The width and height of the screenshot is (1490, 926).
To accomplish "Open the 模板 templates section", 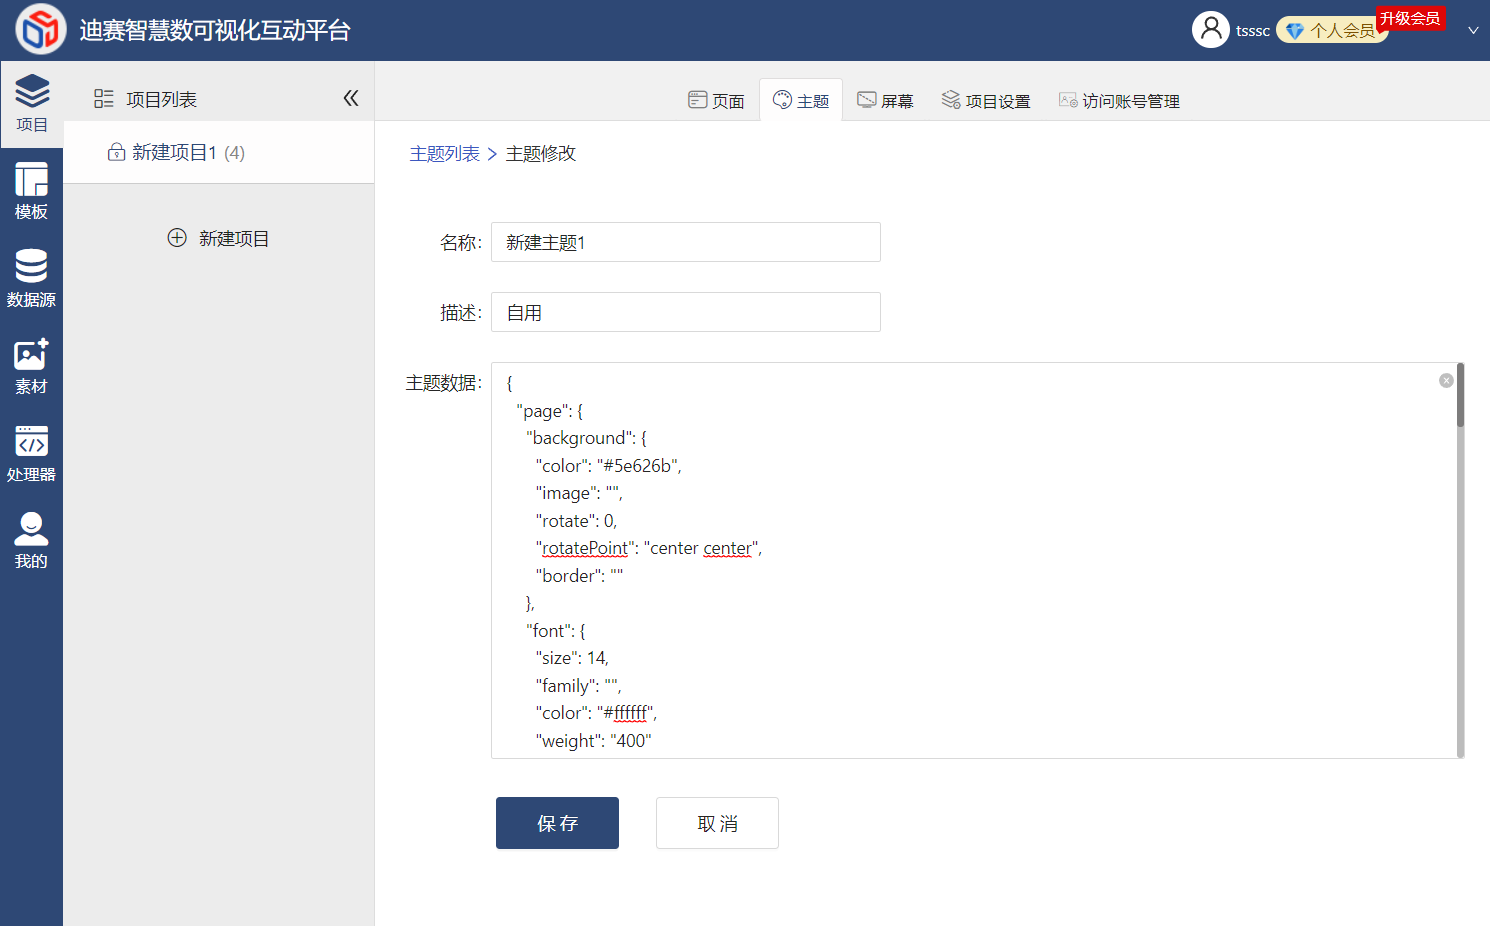I will tap(31, 192).
